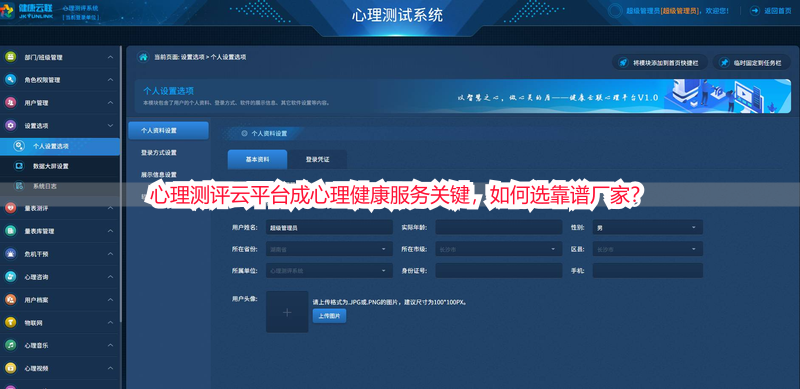Expand 用户管理 chevron
The width and height of the screenshot is (800, 389).
110,103
